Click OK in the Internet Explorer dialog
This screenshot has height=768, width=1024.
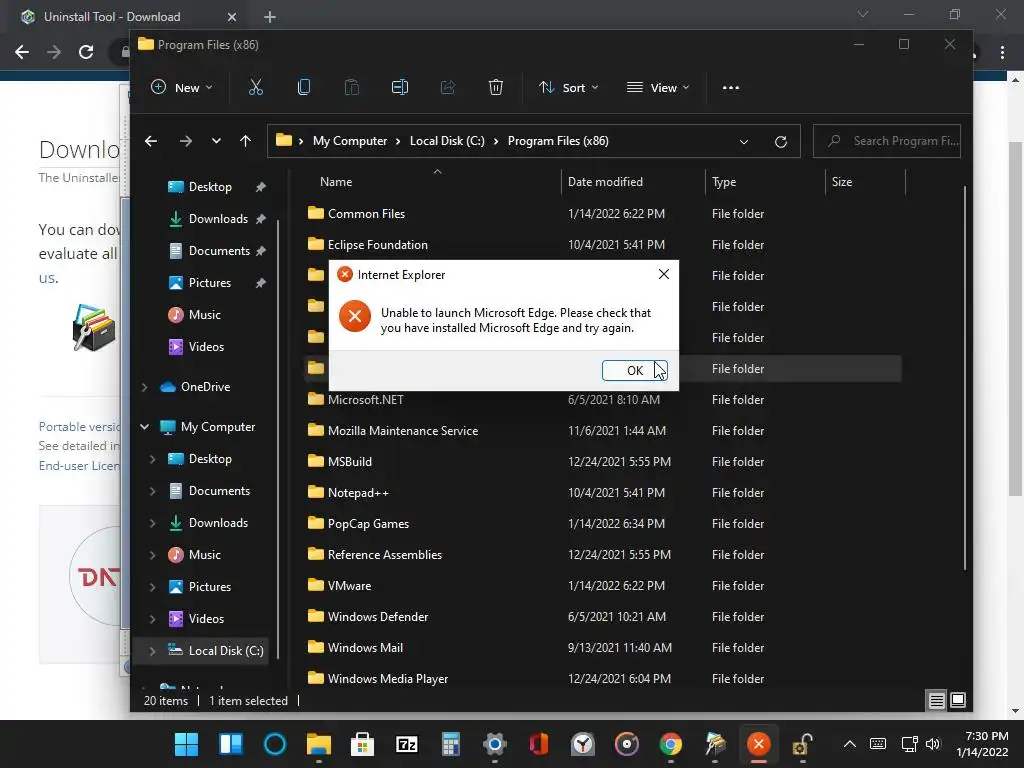click(x=634, y=370)
